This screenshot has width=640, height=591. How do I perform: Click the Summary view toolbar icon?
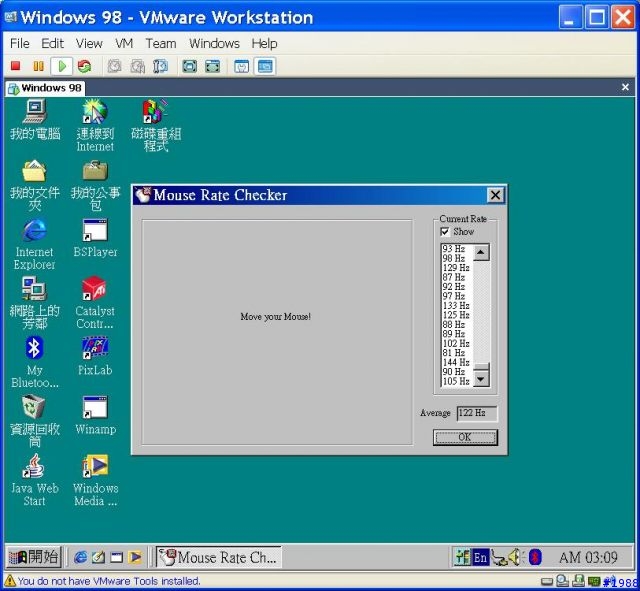[x=242, y=66]
